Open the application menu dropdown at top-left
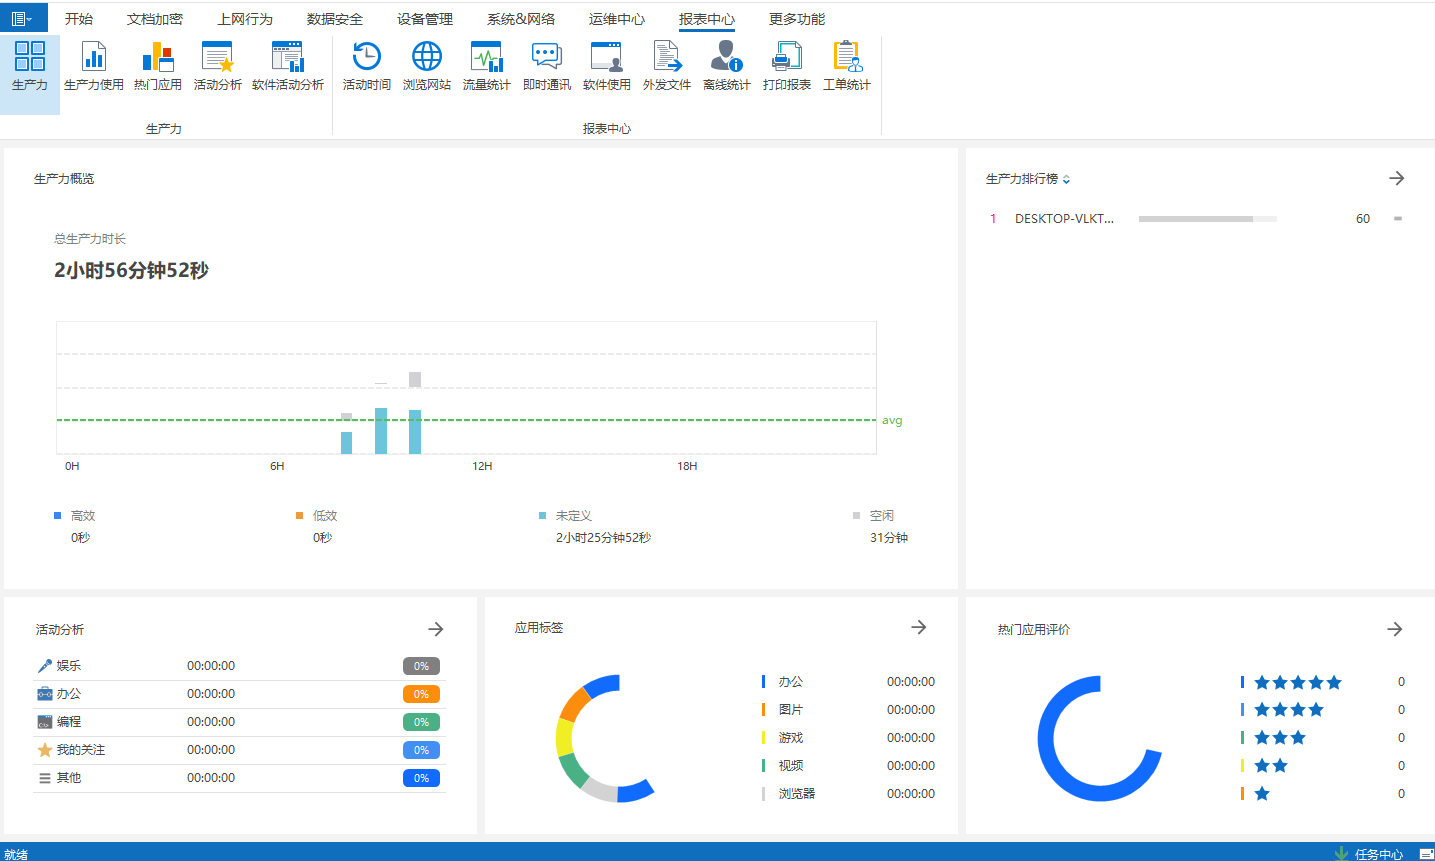The image size is (1435, 861). coord(22,18)
